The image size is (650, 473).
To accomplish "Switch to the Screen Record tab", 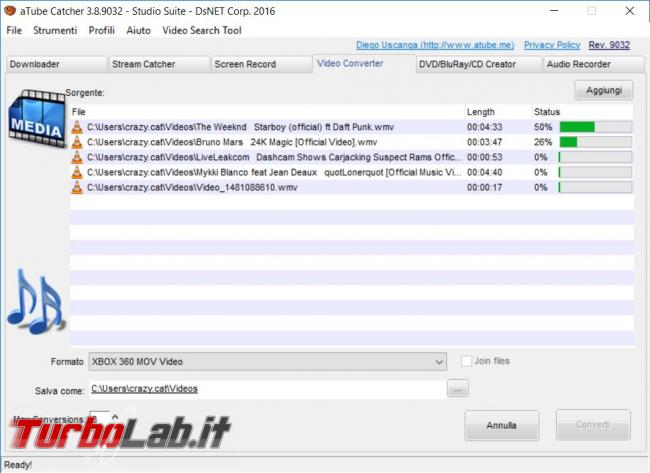I will click(262, 64).
